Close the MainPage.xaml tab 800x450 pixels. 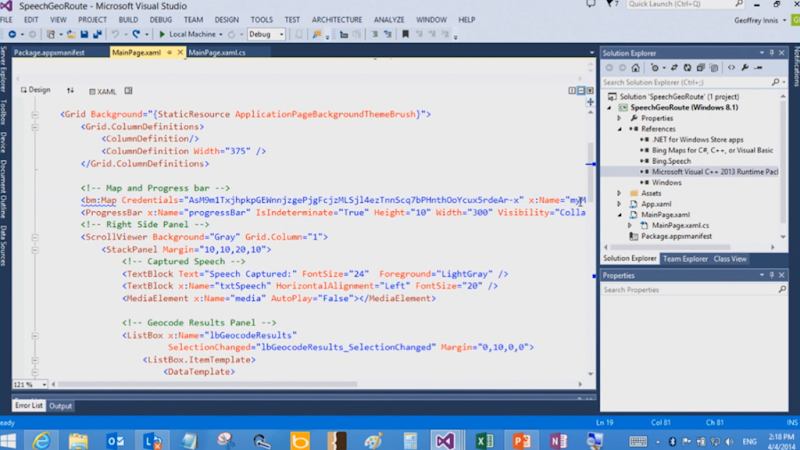tap(180, 53)
